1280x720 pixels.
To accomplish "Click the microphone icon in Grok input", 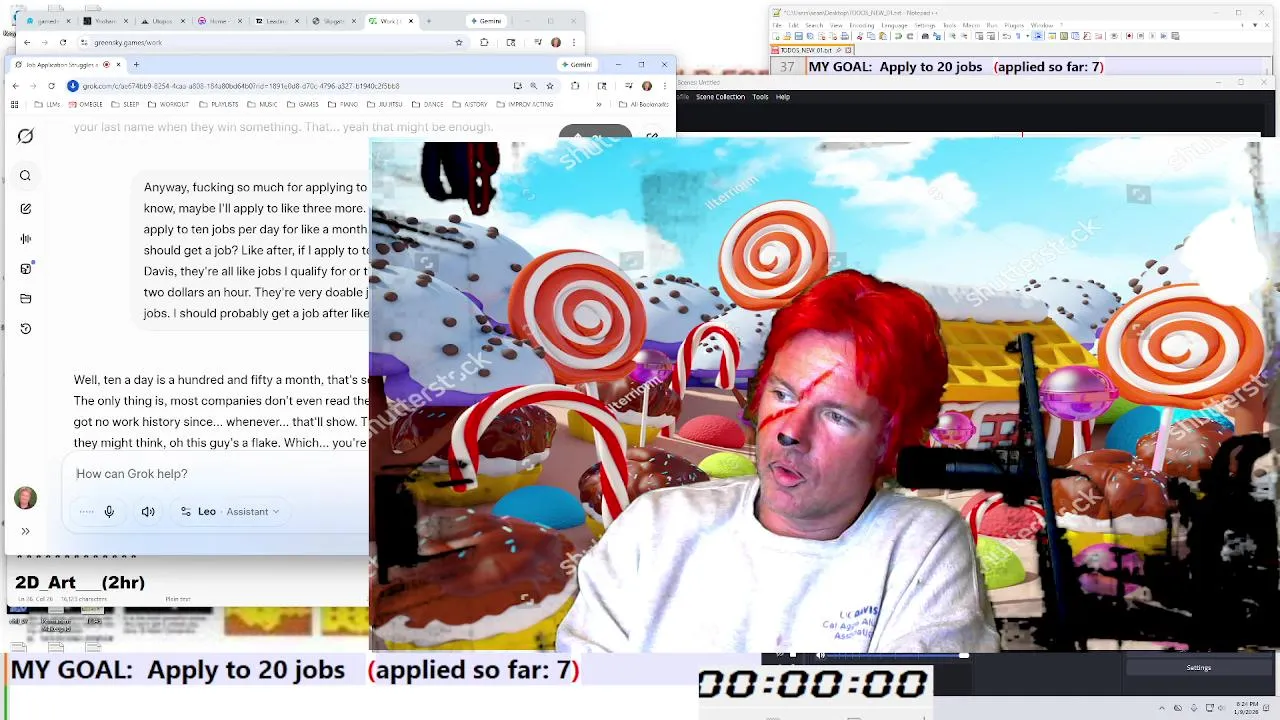I will pyautogui.click(x=109, y=511).
